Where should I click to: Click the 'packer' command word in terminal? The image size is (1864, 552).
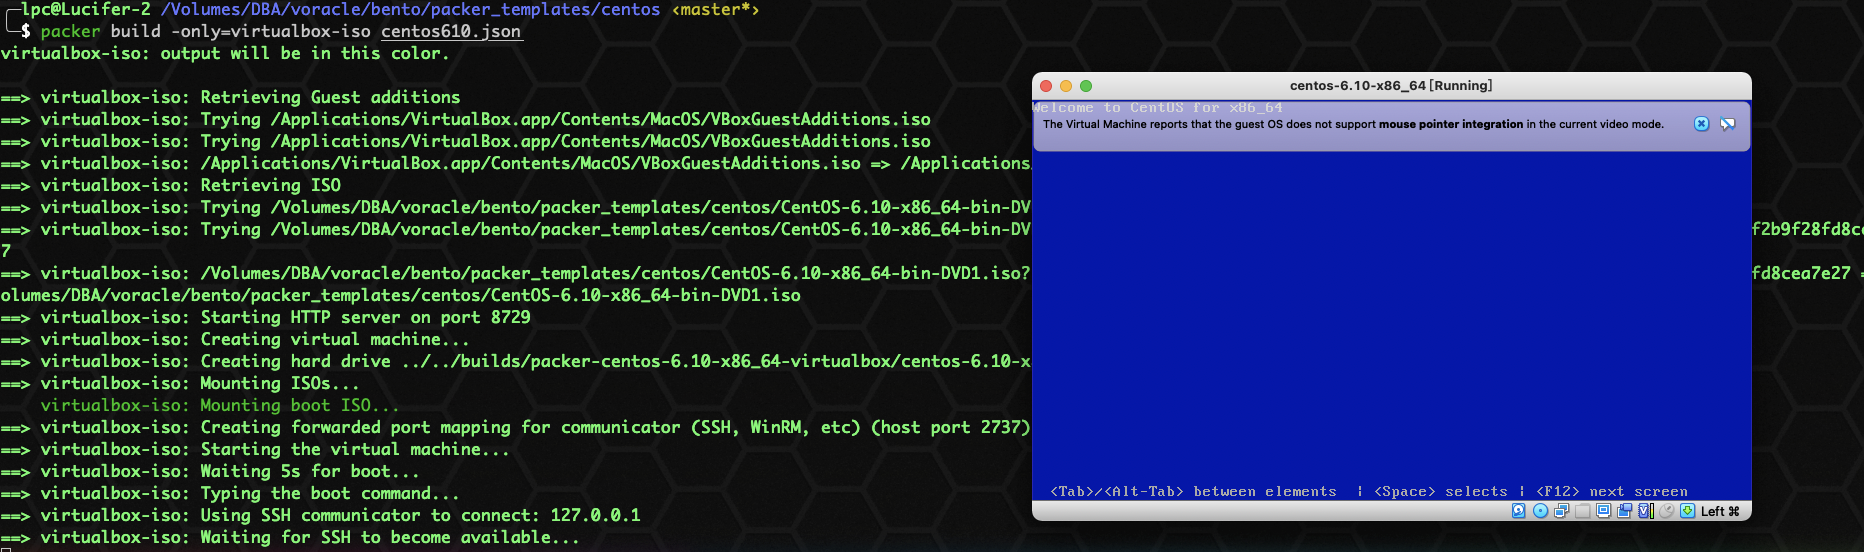click(70, 31)
